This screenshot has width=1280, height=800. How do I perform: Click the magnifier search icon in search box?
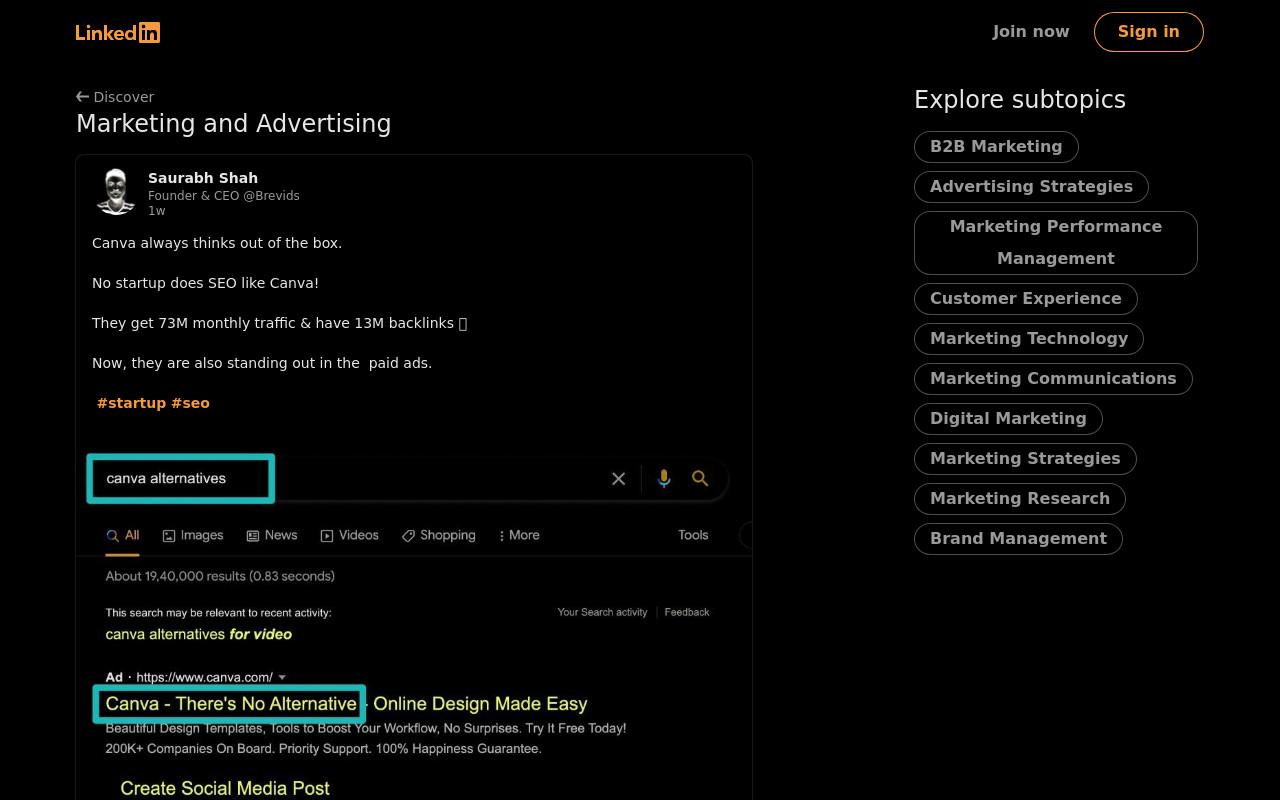pos(700,479)
